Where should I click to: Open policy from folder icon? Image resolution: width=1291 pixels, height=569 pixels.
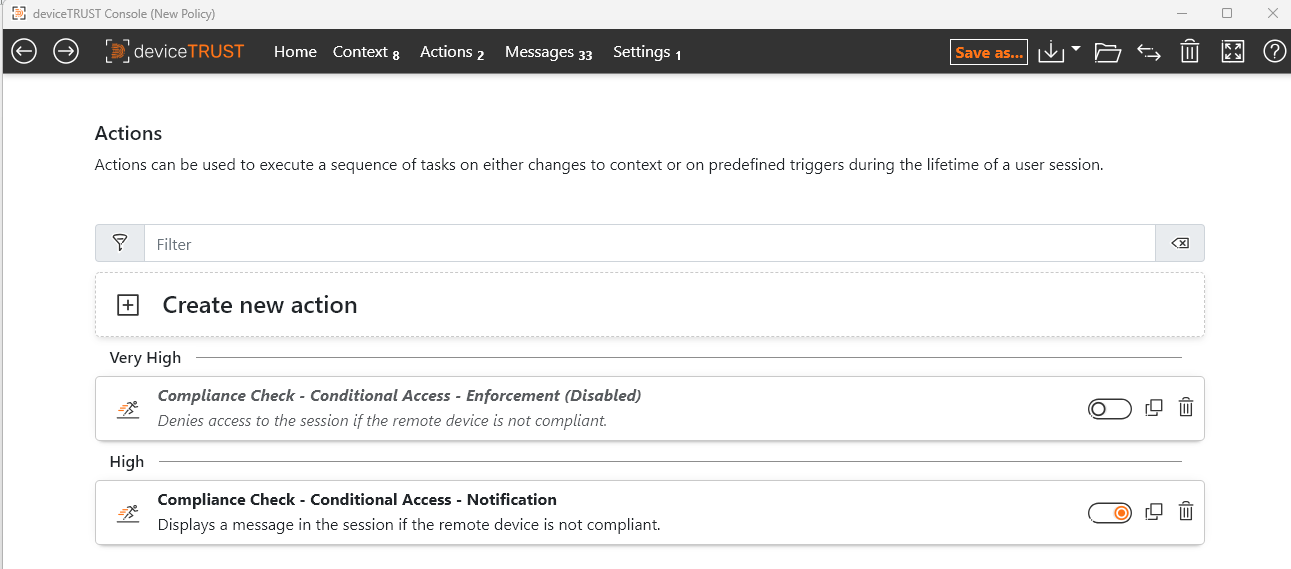coord(1107,52)
